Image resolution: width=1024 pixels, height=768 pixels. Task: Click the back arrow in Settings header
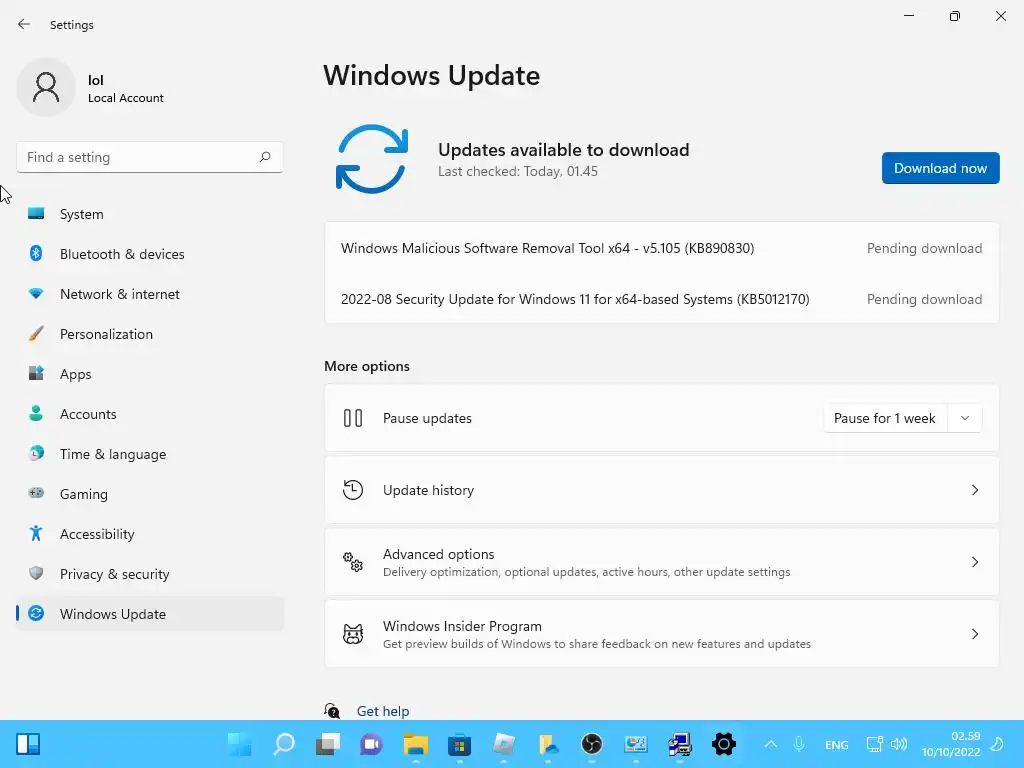click(24, 24)
